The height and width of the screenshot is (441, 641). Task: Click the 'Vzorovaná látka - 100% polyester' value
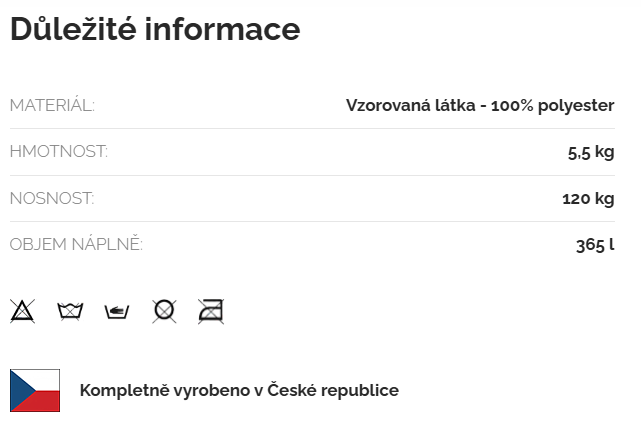point(479,105)
